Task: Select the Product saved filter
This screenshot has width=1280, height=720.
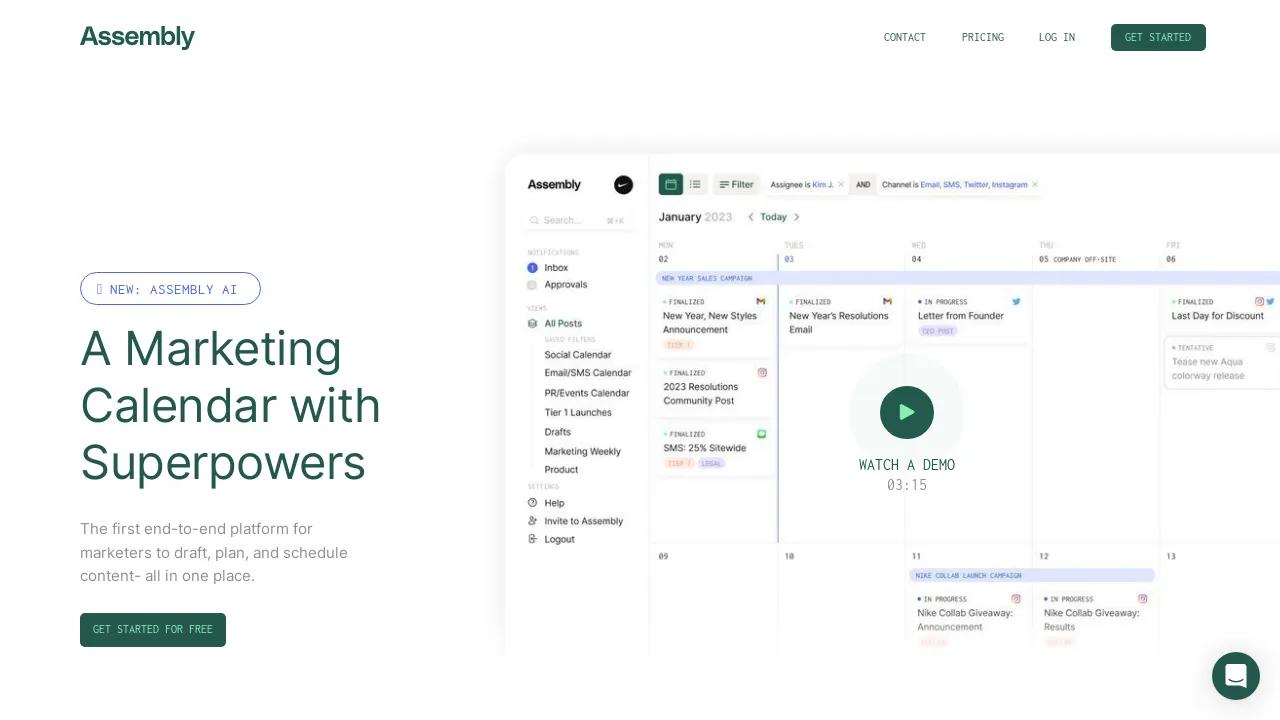Action: pyautogui.click(x=562, y=469)
